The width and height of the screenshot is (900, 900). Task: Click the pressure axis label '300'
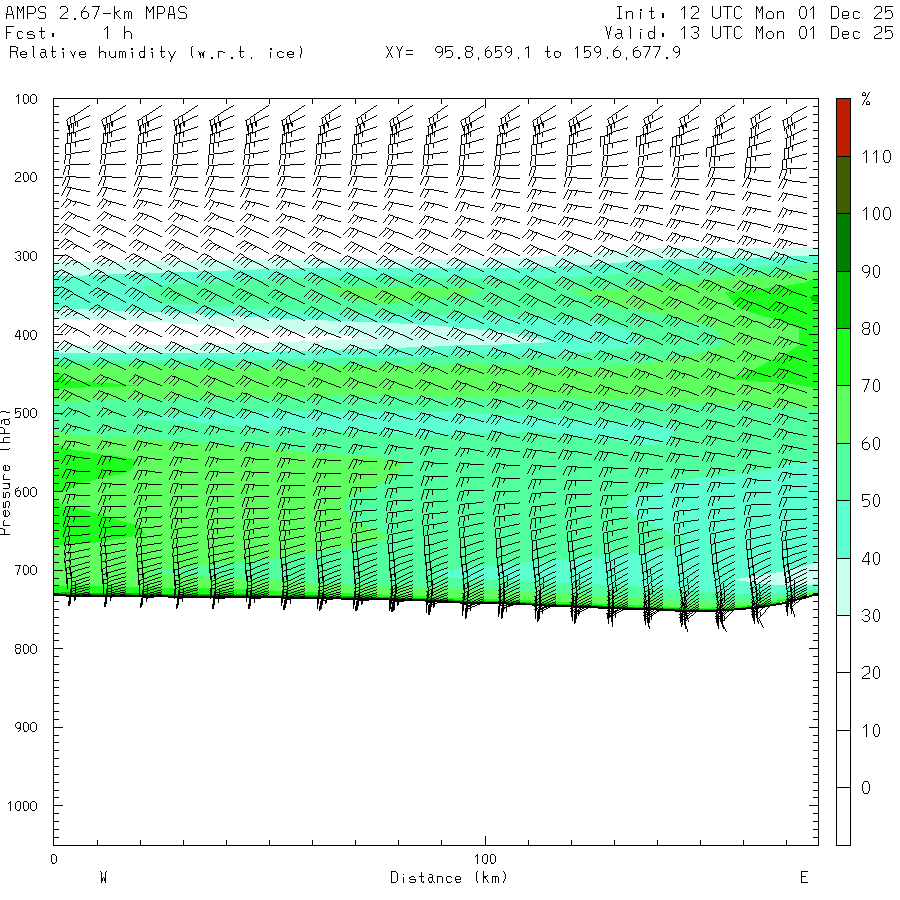tap(26, 256)
